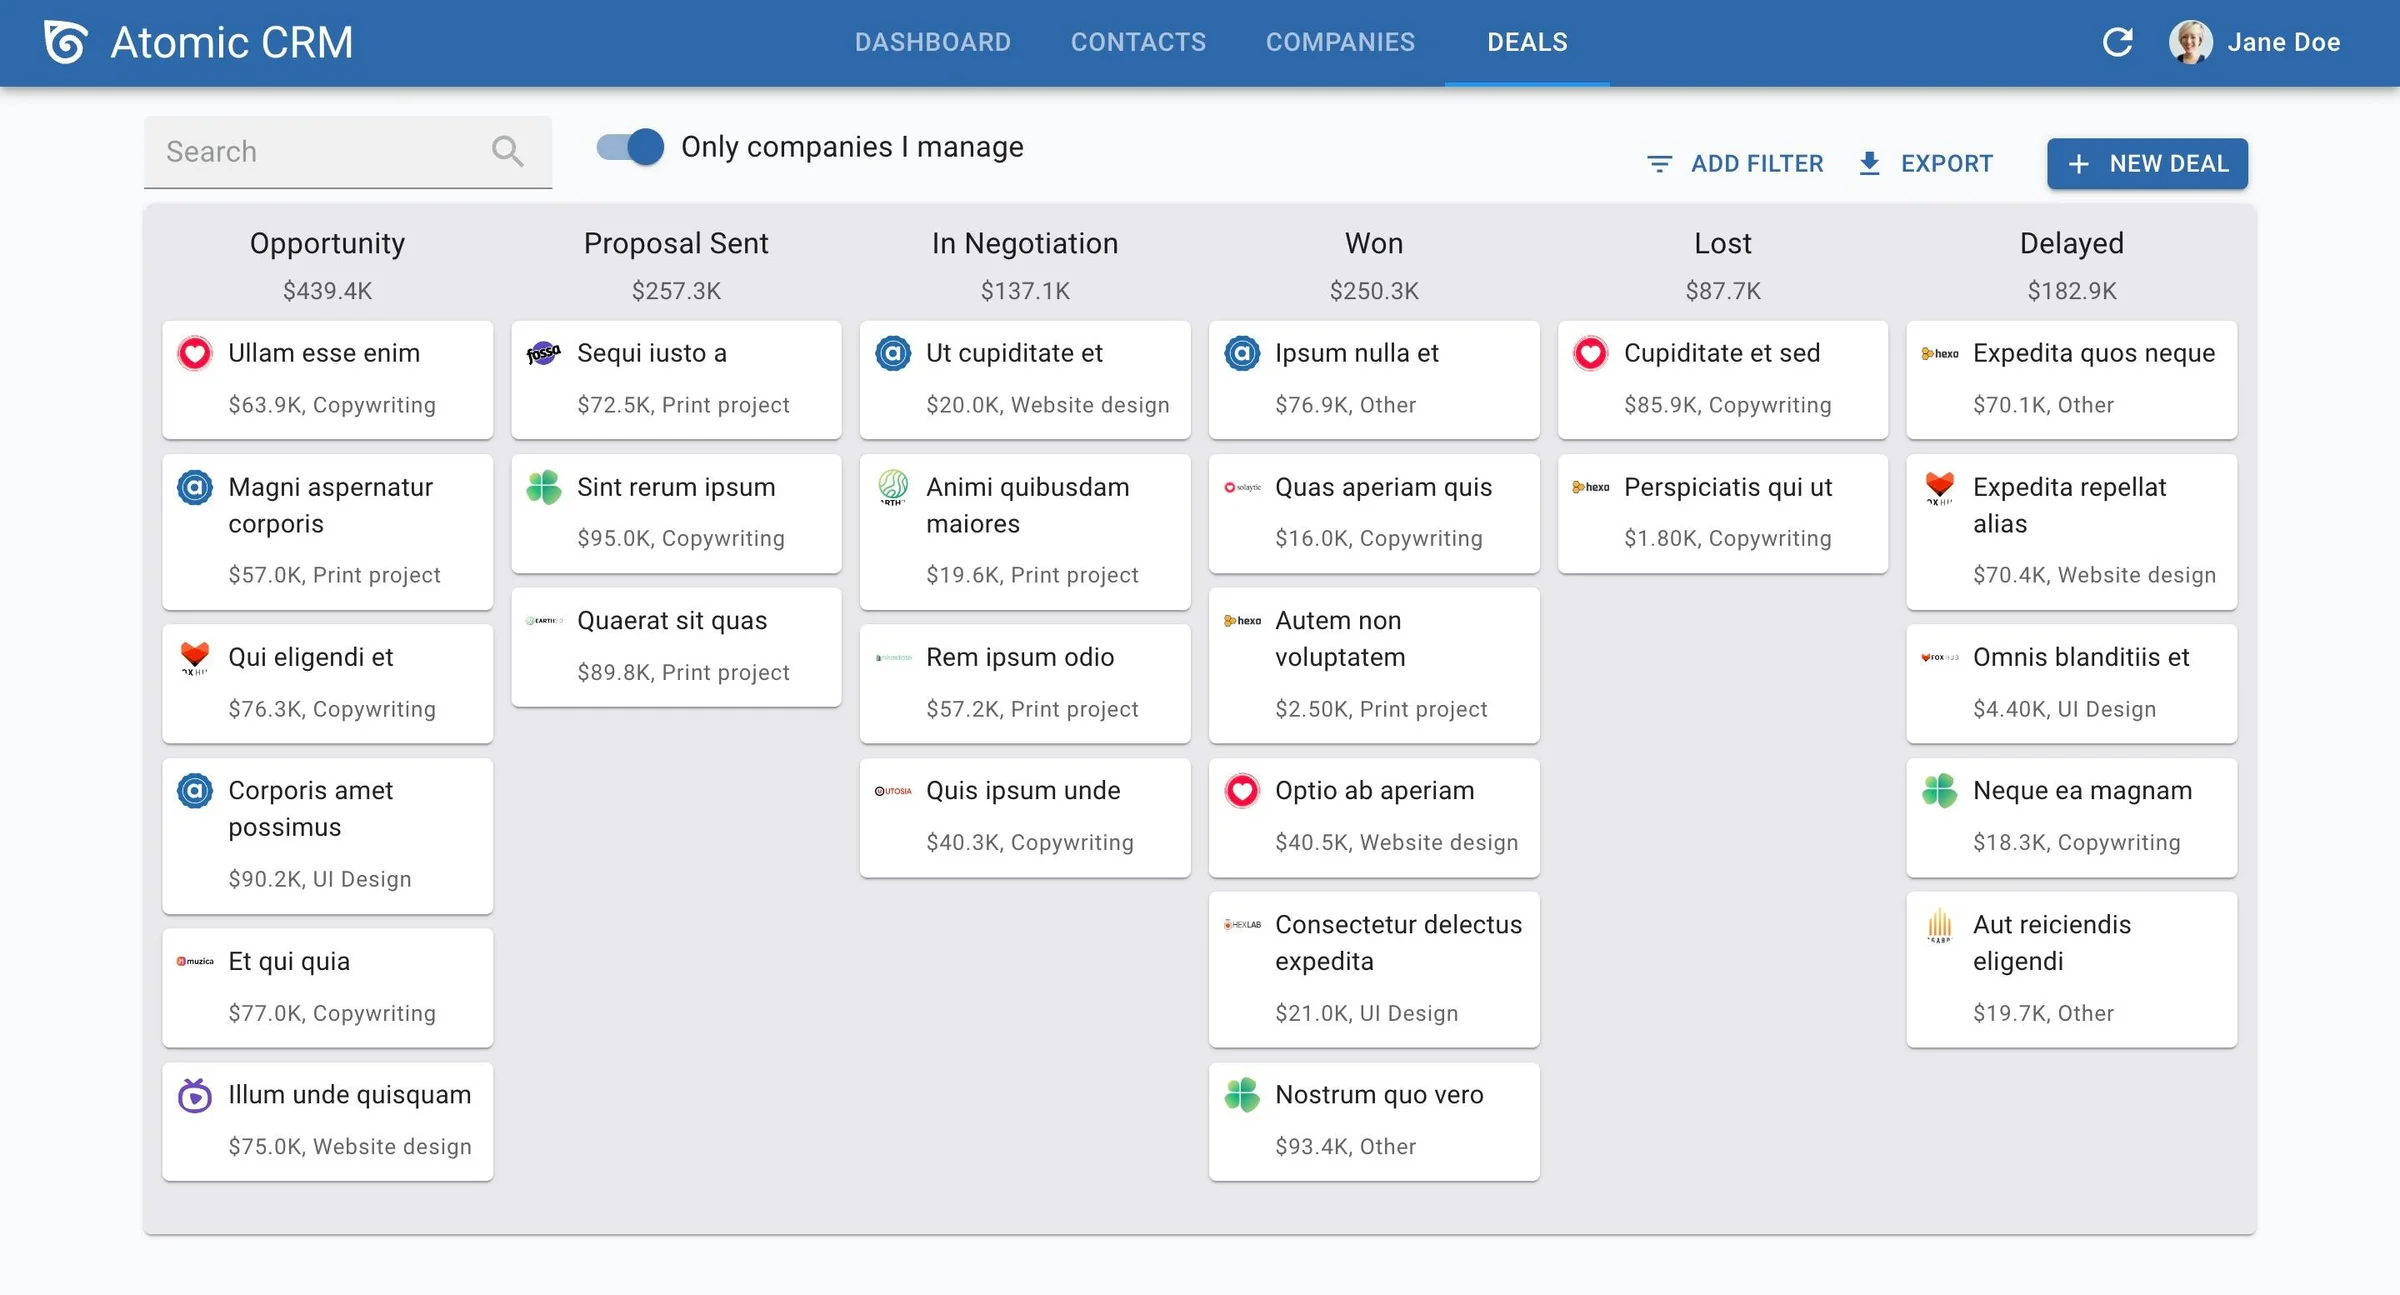The image size is (2400, 1295).
Task: Create a new deal
Action: [2147, 163]
